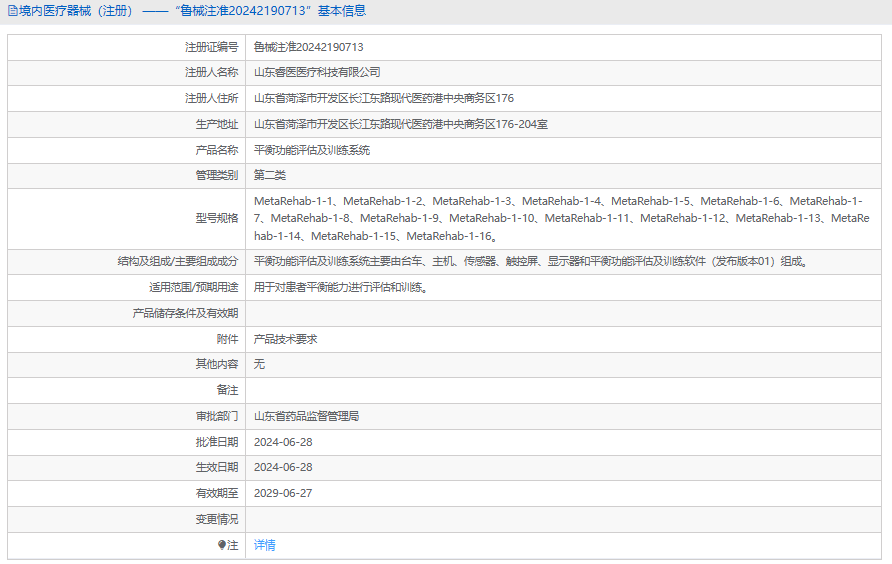Click the intended use text 用于对患者平衡能力进行评估和训练
The image size is (892, 564).
tap(341, 287)
